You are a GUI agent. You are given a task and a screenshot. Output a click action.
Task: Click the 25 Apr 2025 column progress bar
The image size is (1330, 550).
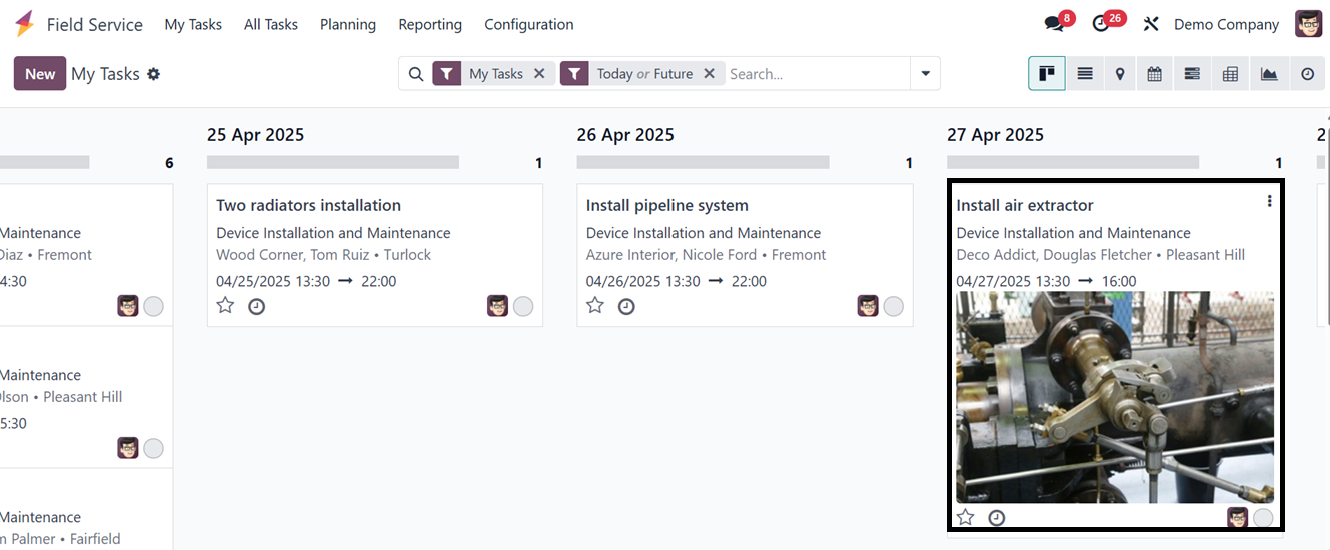tap(332, 162)
